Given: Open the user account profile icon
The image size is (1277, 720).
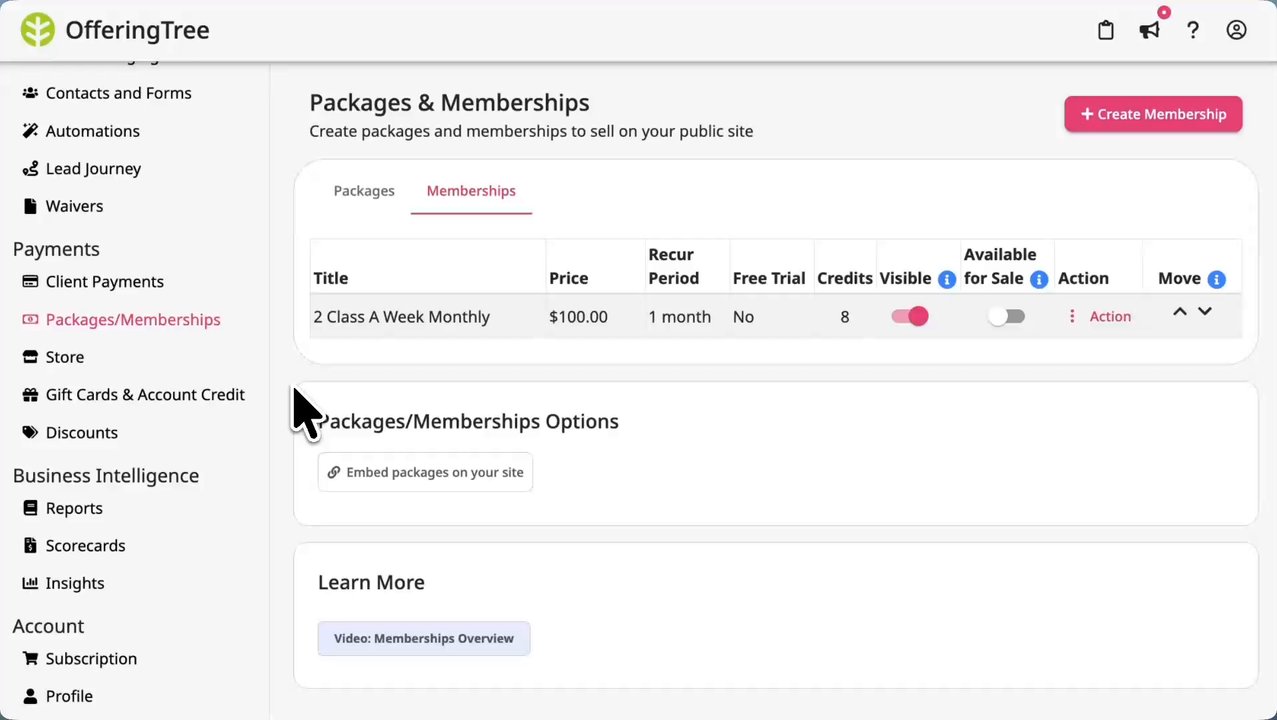Looking at the screenshot, I should tap(1236, 30).
